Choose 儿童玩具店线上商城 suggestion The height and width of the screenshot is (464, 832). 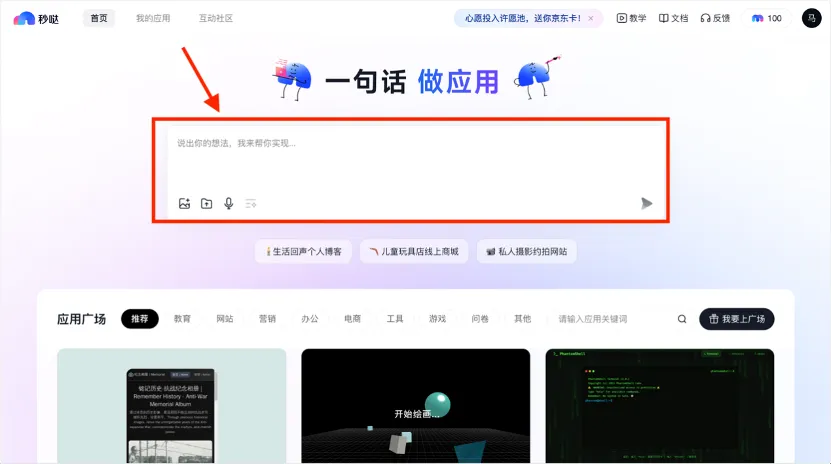[414, 252]
